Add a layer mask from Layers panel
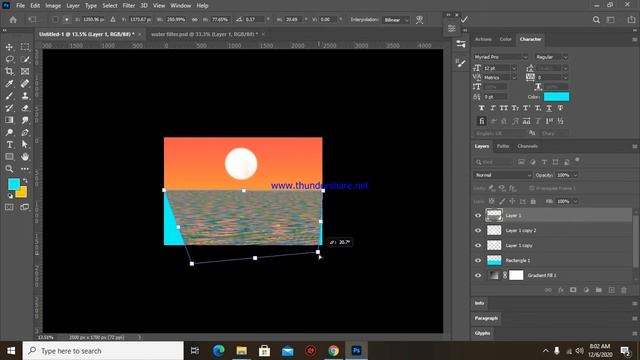This screenshot has width=640, height=360. [573, 290]
